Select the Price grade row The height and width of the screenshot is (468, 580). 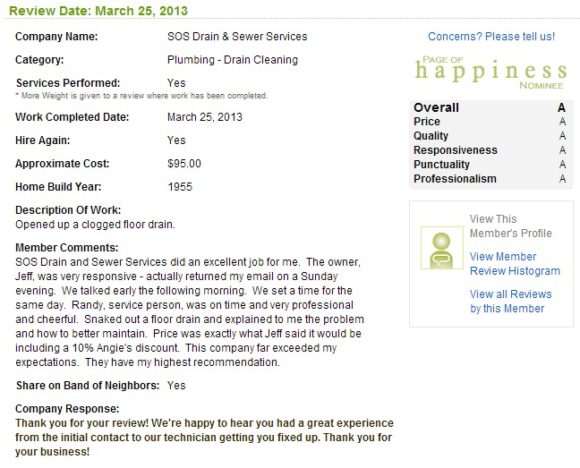coord(490,121)
